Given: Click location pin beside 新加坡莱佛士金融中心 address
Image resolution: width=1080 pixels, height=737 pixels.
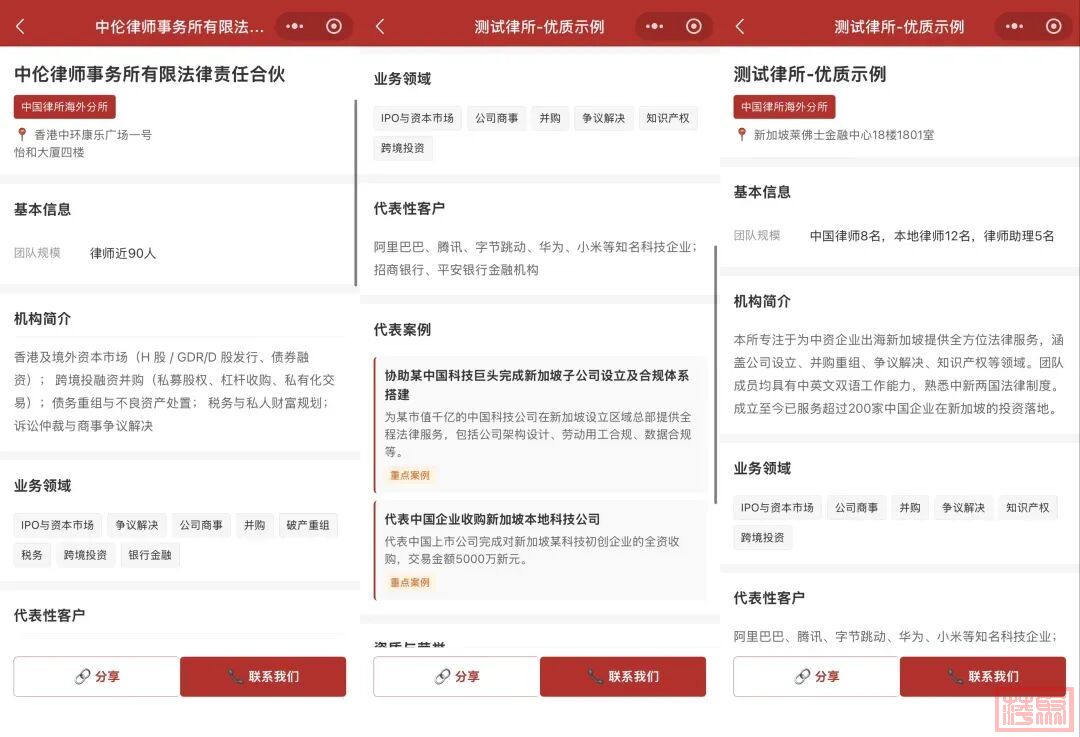Looking at the screenshot, I should (742, 134).
